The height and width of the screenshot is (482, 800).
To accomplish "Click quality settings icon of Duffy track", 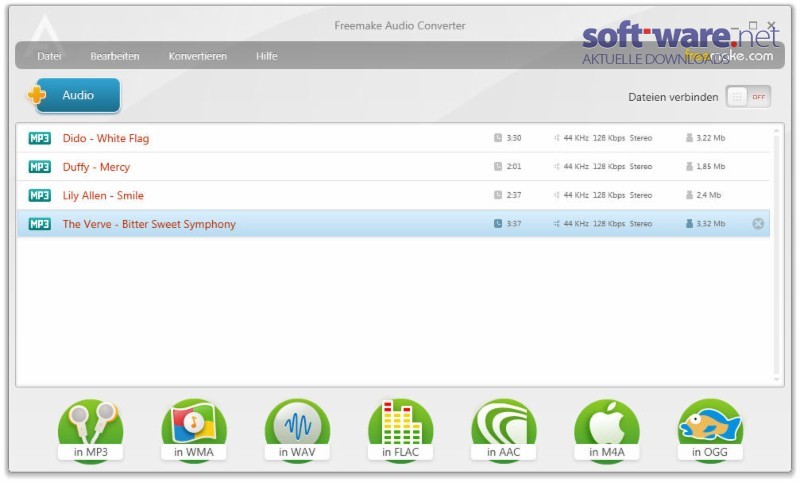I will (557, 166).
